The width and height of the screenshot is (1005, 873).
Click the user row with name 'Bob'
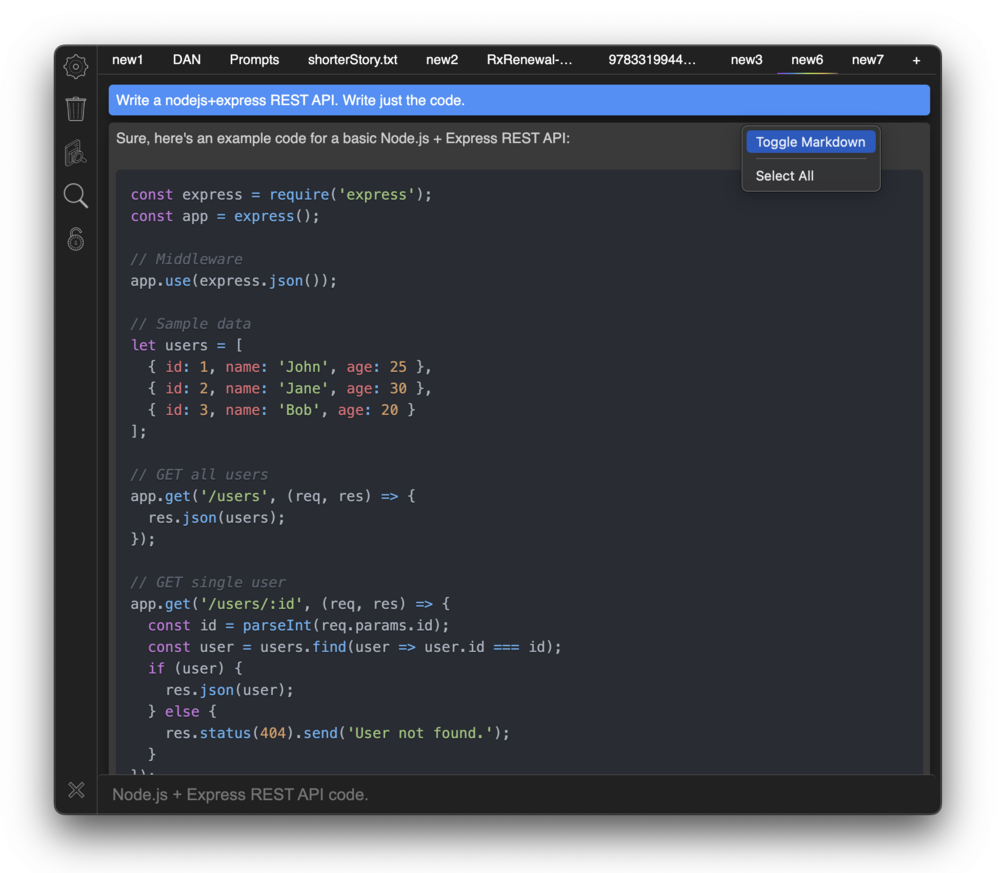point(281,410)
